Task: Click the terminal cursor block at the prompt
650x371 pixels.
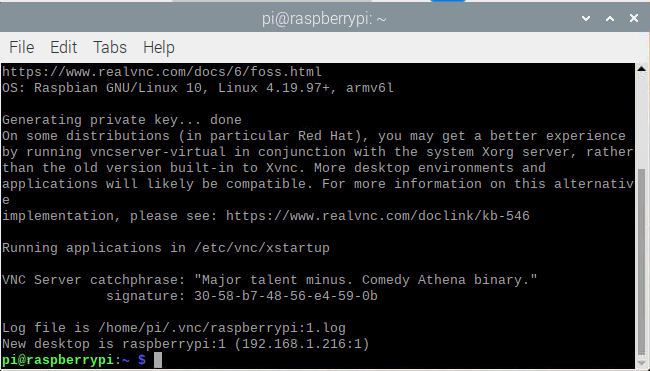Action: (158, 360)
